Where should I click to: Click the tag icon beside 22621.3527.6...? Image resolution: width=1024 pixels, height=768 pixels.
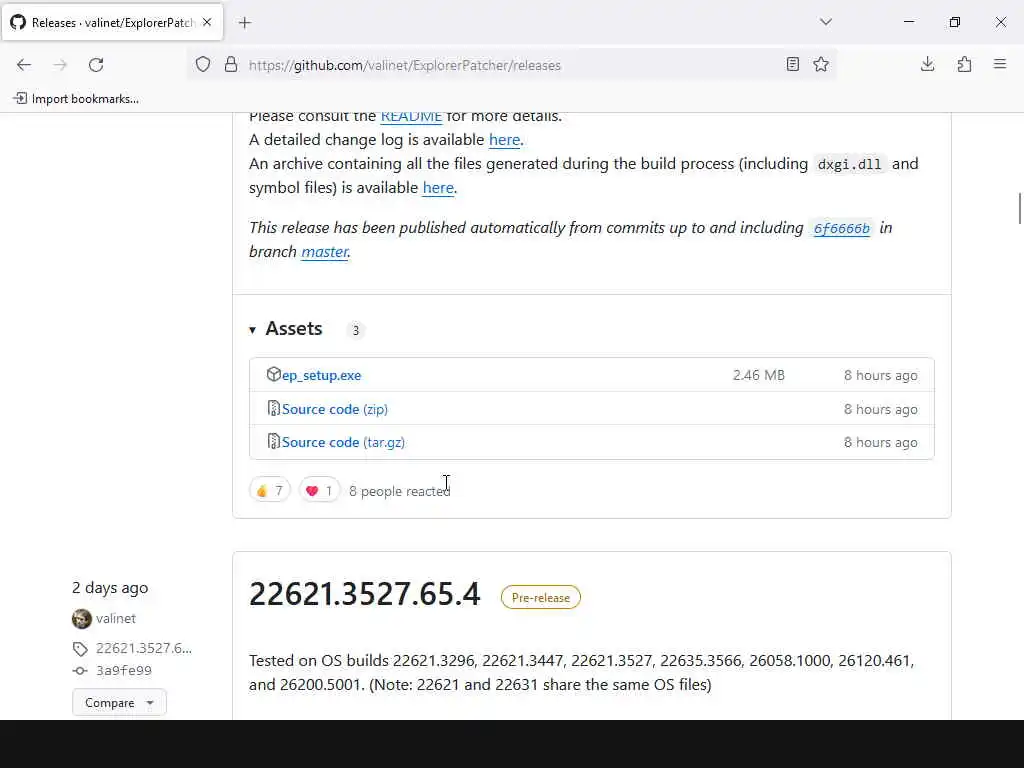point(80,648)
